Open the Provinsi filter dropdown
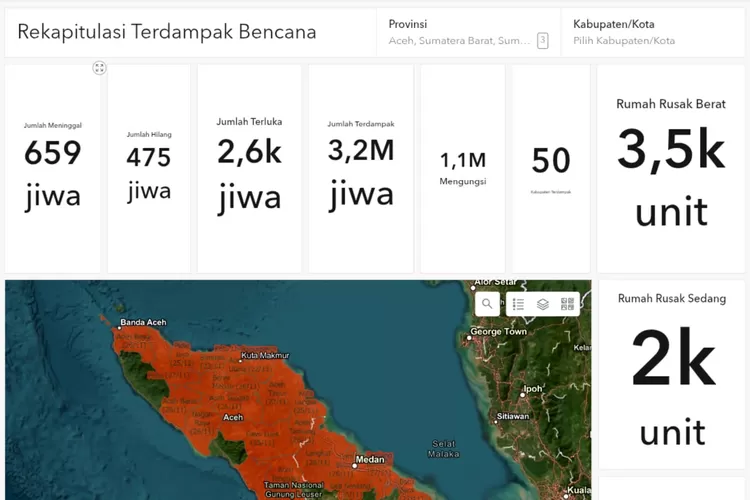Image resolution: width=750 pixels, height=500 pixels. [468, 33]
